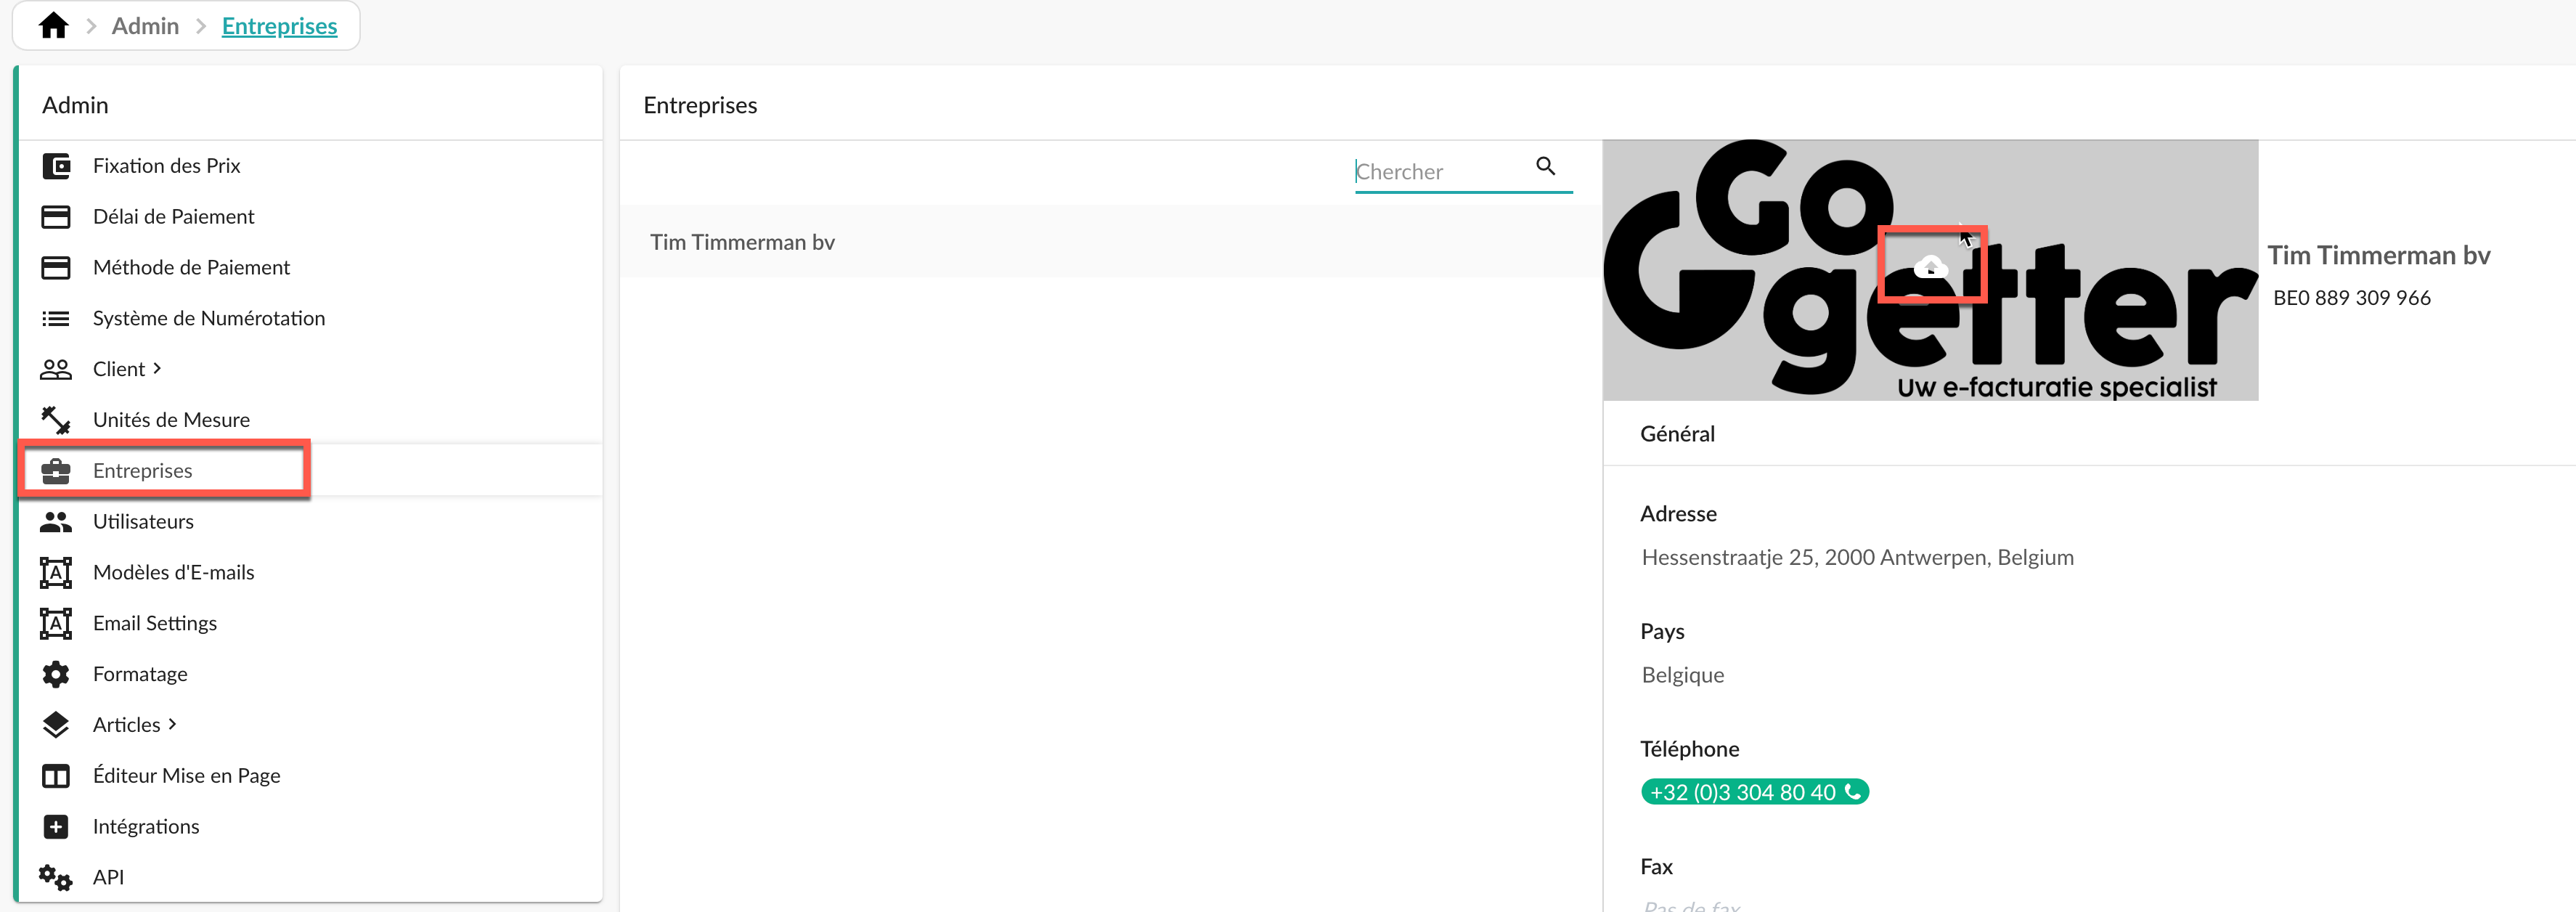Expand the Client submenu chevron
The width and height of the screenshot is (2576, 912).
[x=157, y=369]
